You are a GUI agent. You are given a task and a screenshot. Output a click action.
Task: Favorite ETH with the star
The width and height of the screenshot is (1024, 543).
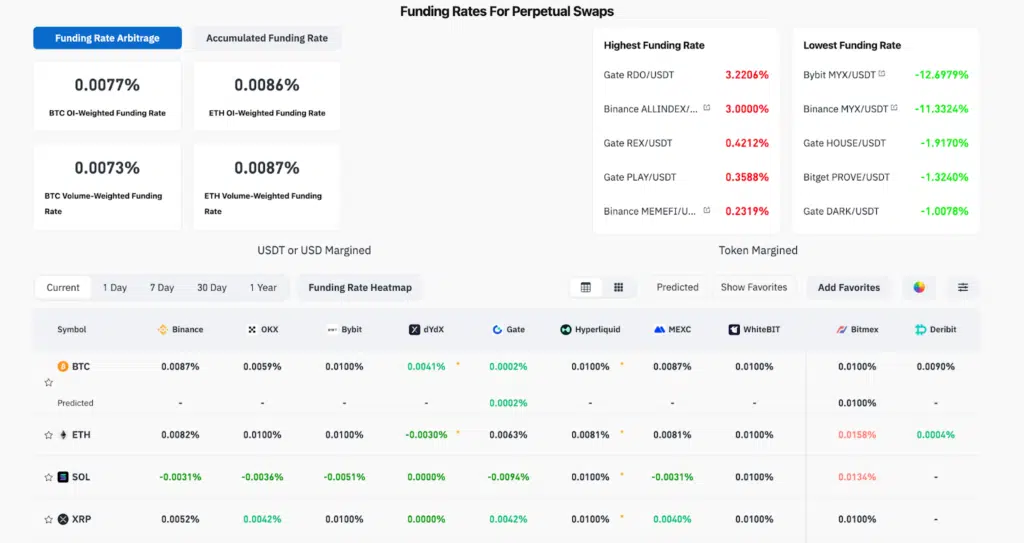point(48,435)
